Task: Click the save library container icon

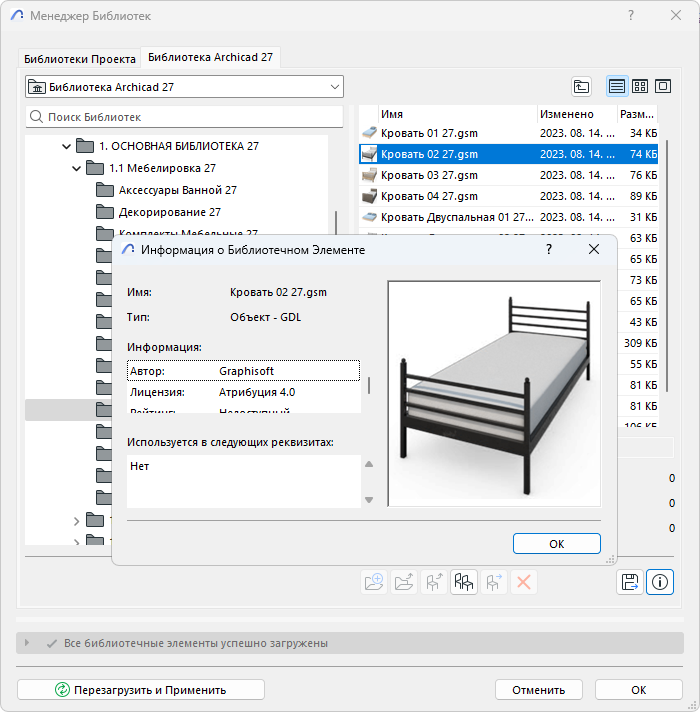Action: [630, 582]
